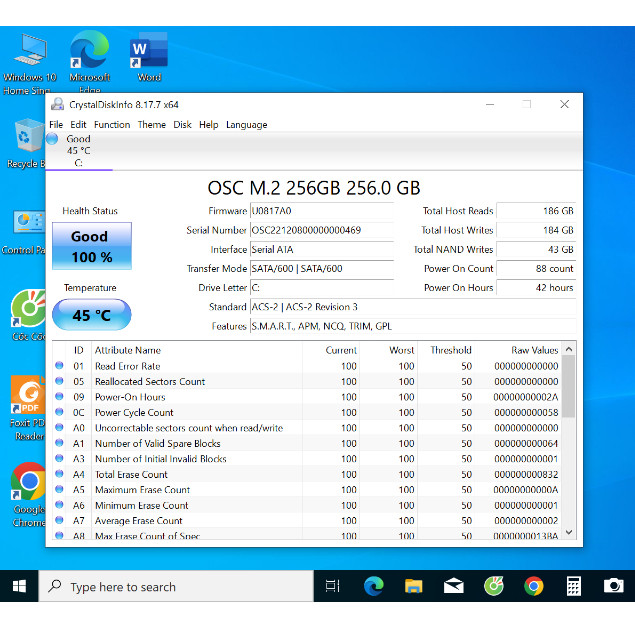Click the status dot for Number of Valid Spare Blocks
The height and width of the screenshot is (635, 635).
(59, 443)
